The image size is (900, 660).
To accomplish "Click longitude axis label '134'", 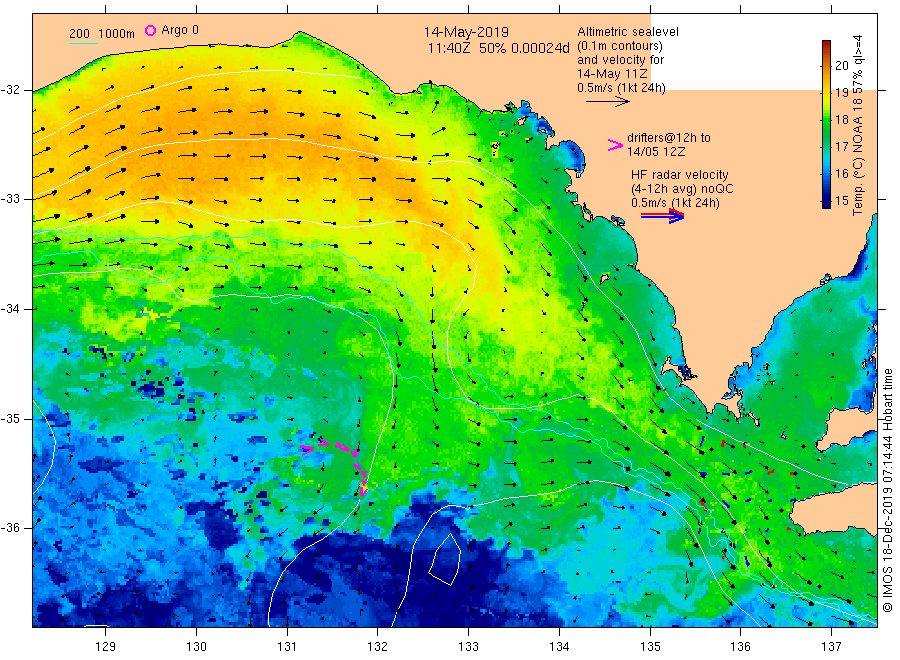I will pos(559,647).
